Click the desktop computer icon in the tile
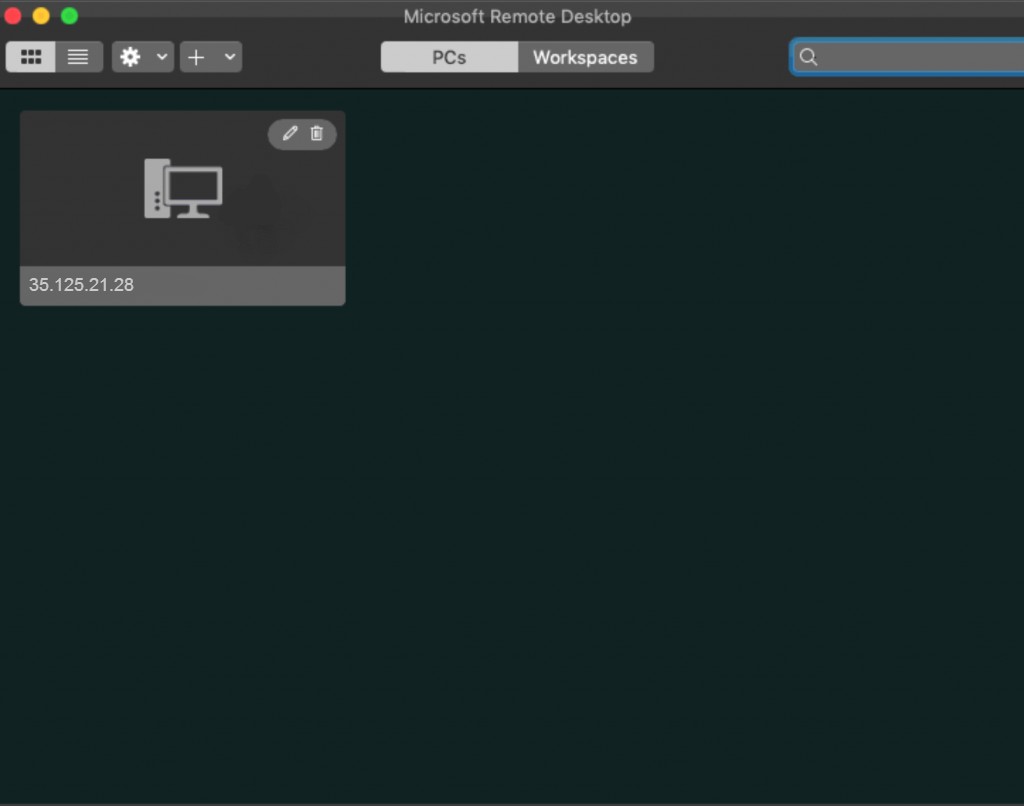Image resolution: width=1024 pixels, height=806 pixels. pyautogui.click(x=183, y=189)
